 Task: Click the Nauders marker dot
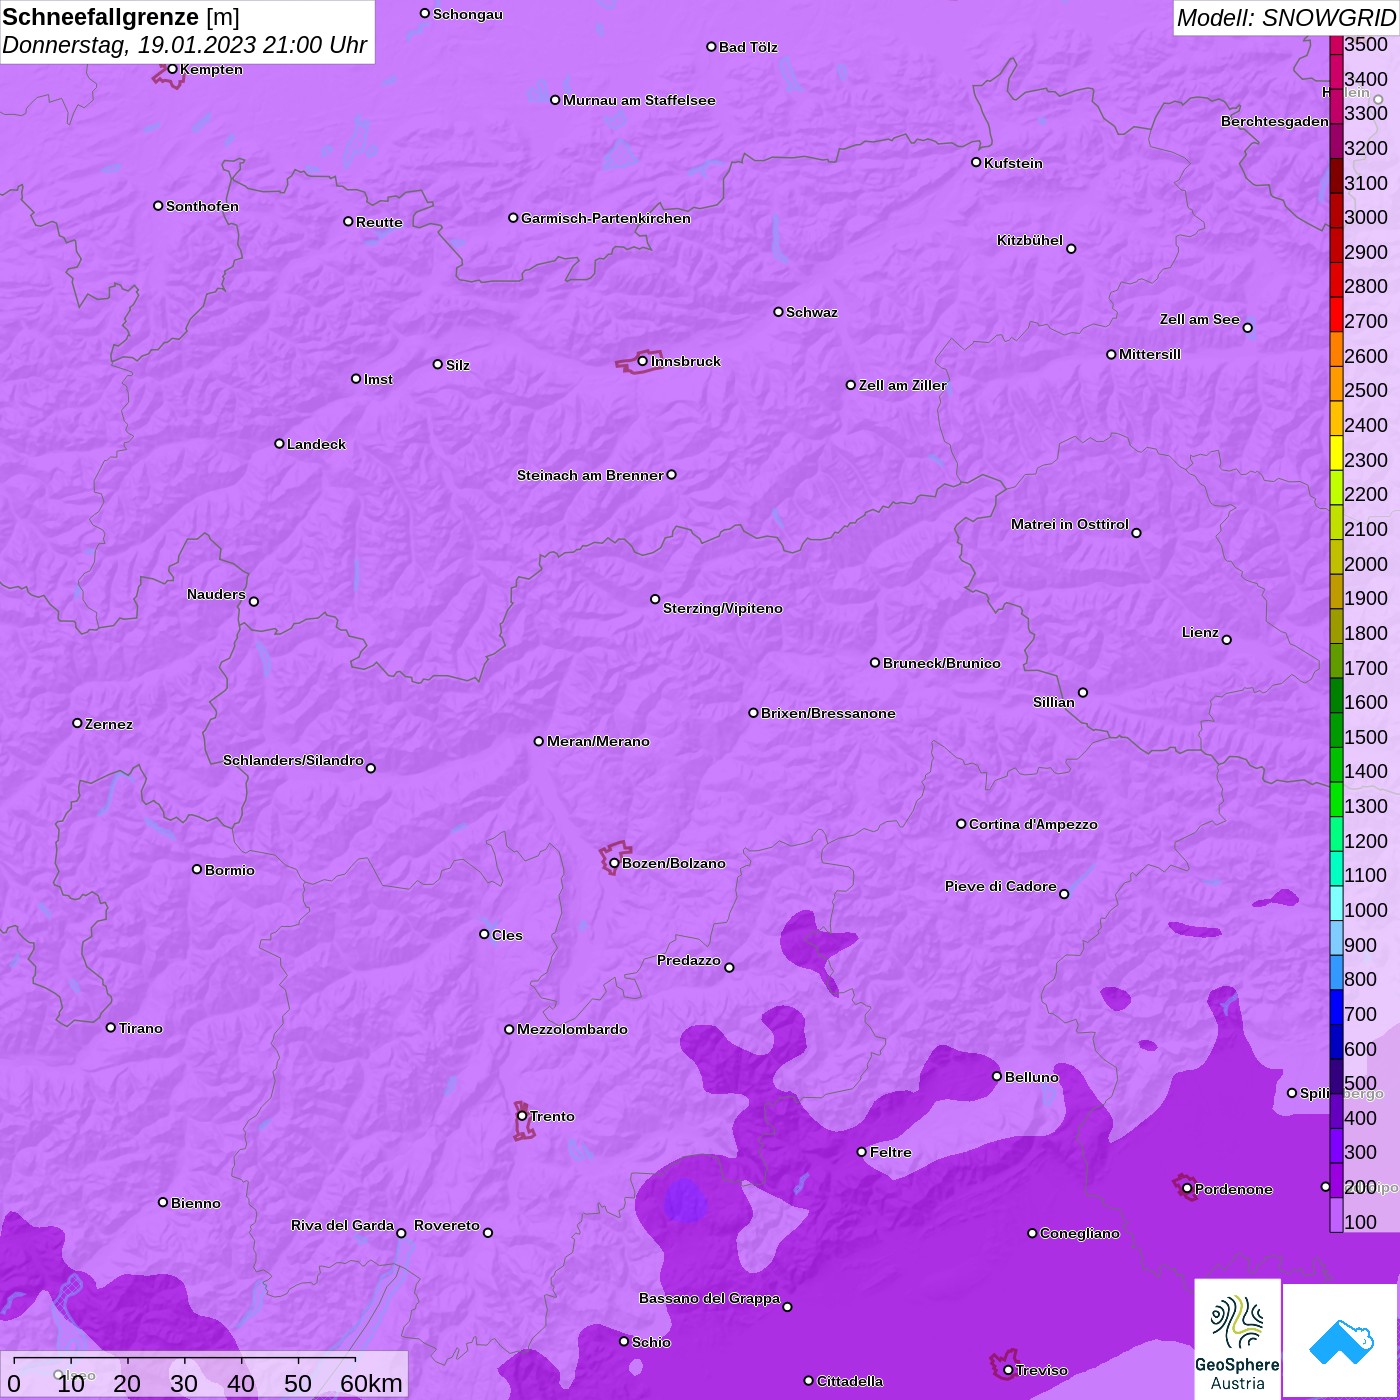[254, 601]
